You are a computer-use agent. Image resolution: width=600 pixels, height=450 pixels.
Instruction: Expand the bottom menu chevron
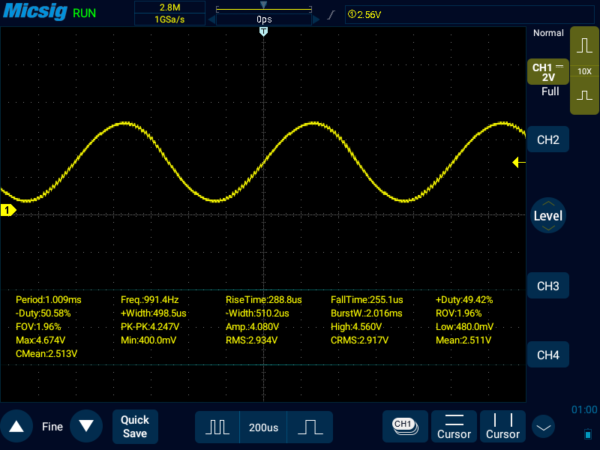pyautogui.click(x=544, y=427)
